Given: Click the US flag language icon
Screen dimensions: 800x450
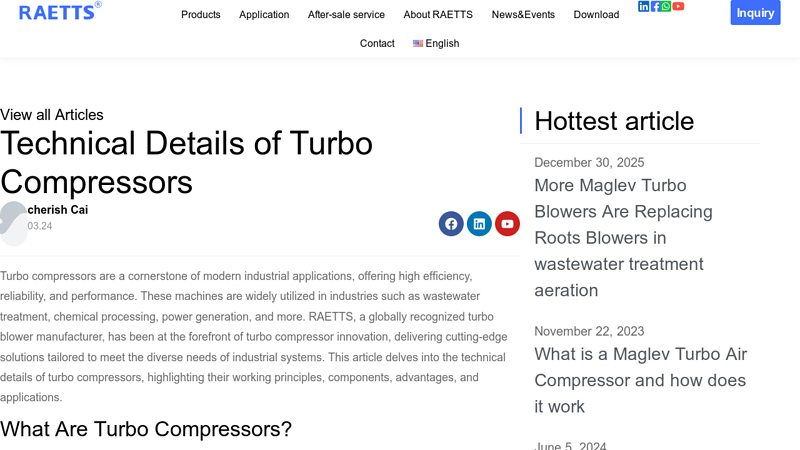Looking at the screenshot, I should coord(418,43).
